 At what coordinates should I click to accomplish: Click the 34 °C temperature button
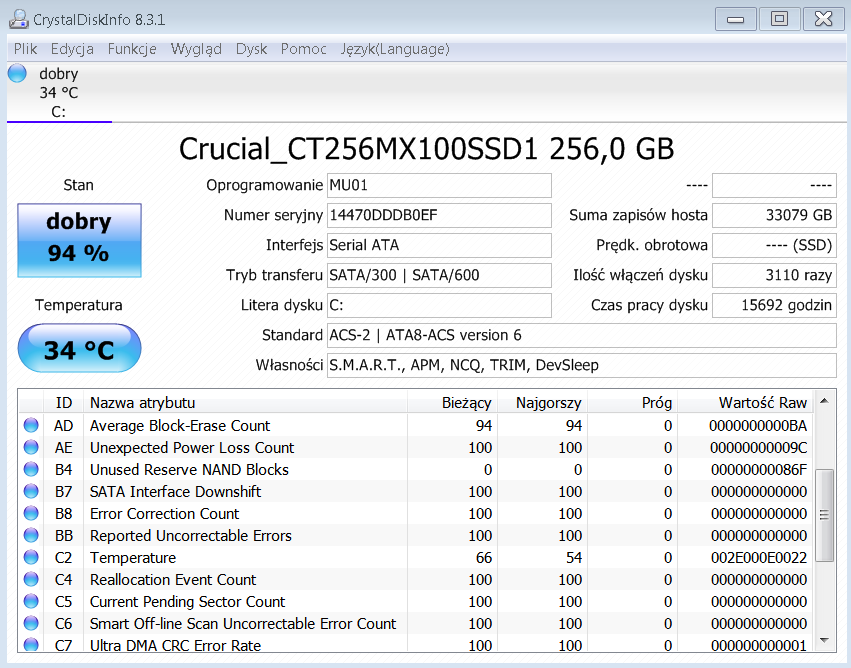[79, 348]
